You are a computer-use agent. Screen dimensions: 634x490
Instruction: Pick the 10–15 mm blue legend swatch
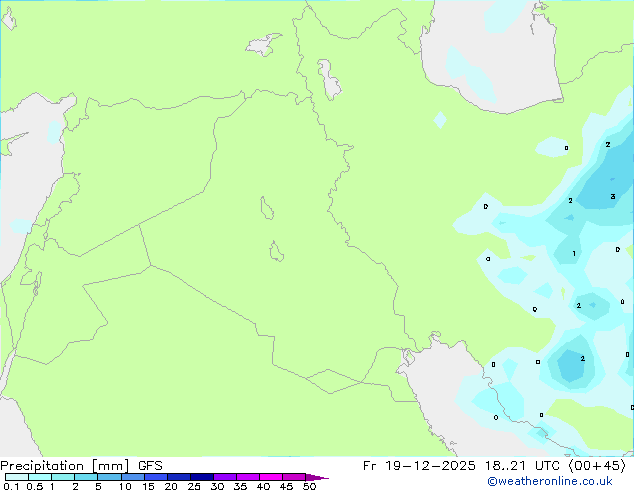click(x=132, y=477)
